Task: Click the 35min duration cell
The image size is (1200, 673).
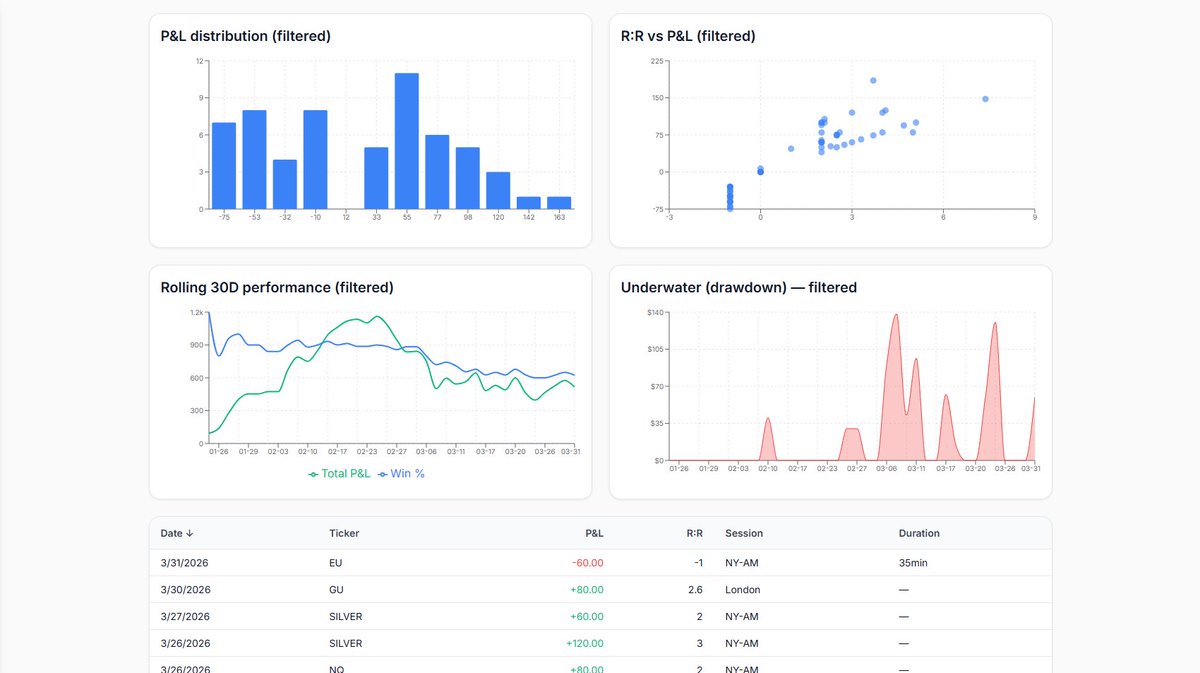Action: coord(913,563)
